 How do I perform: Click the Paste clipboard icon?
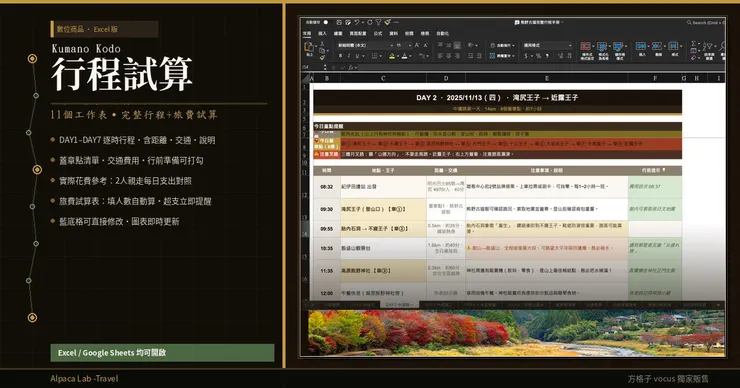(x=309, y=47)
